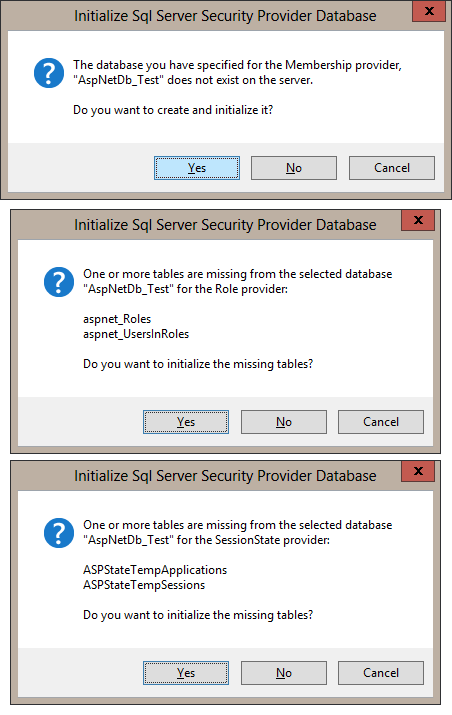Click Yes in the Membership provider dialog
The image size is (452, 715).
click(197, 168)
